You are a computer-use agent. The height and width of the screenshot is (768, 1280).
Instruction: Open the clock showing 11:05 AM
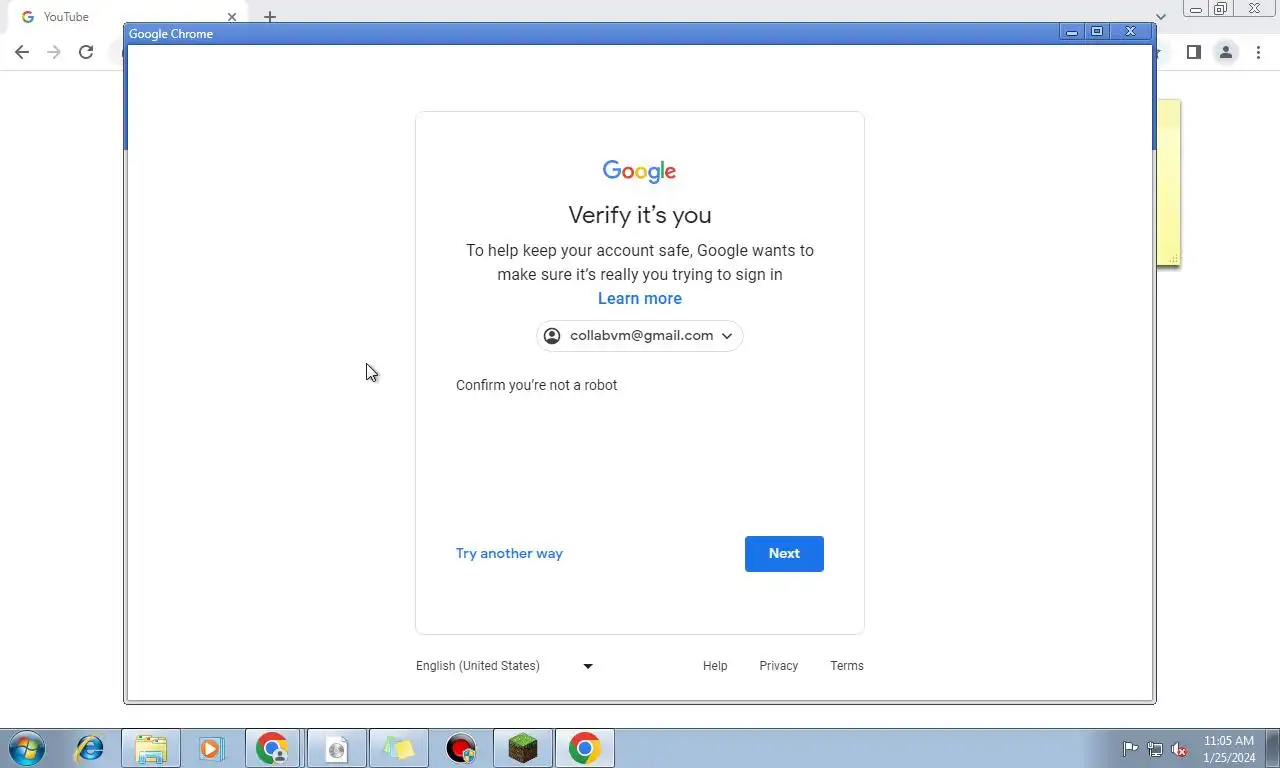(1229, 749)
